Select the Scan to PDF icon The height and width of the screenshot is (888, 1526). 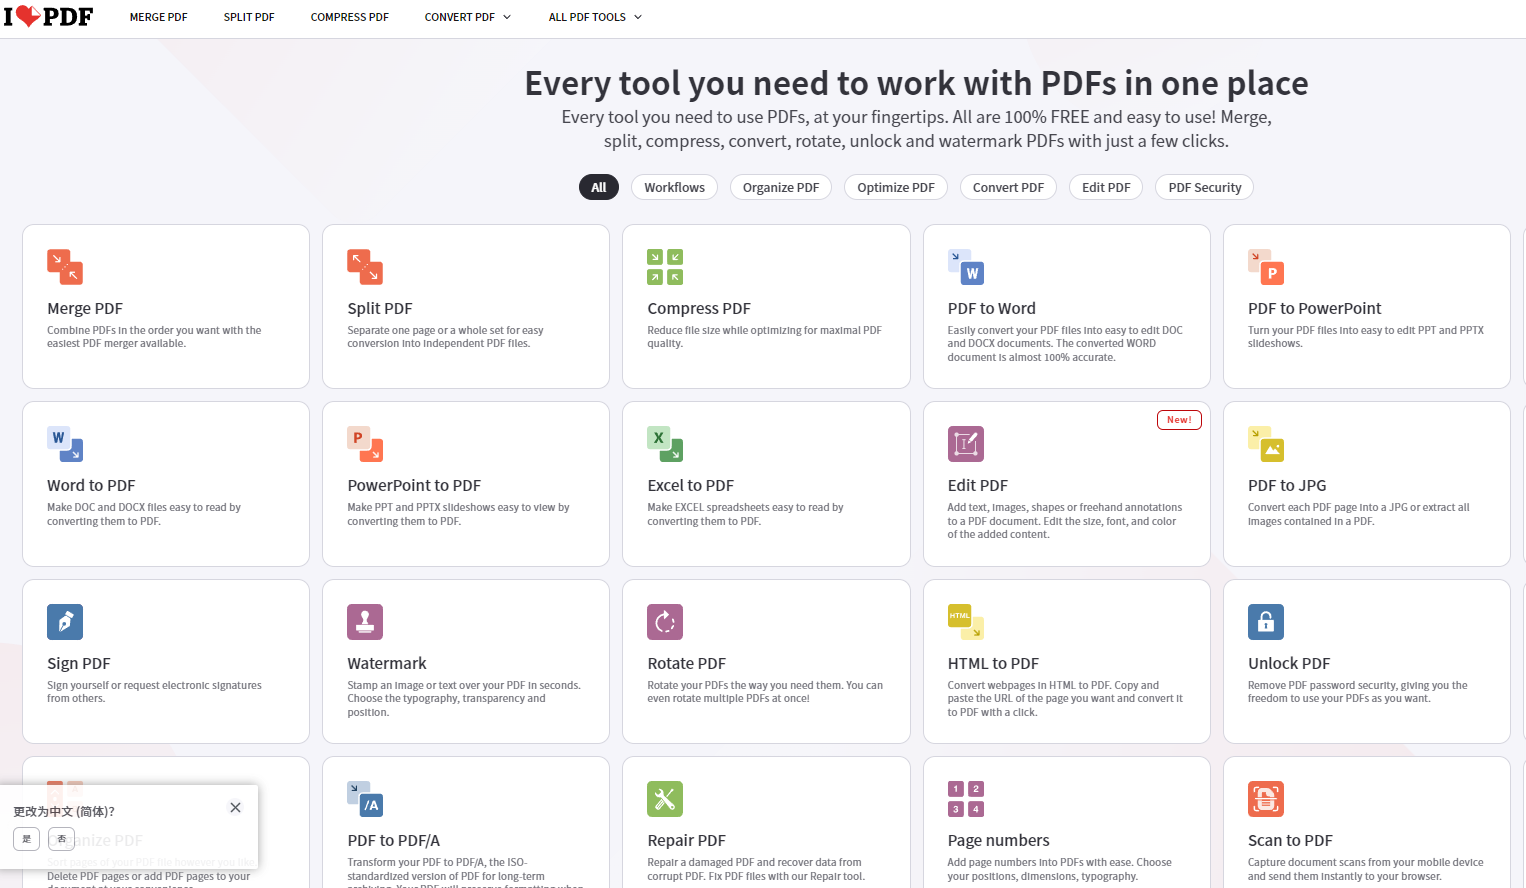coord(1266,799)
